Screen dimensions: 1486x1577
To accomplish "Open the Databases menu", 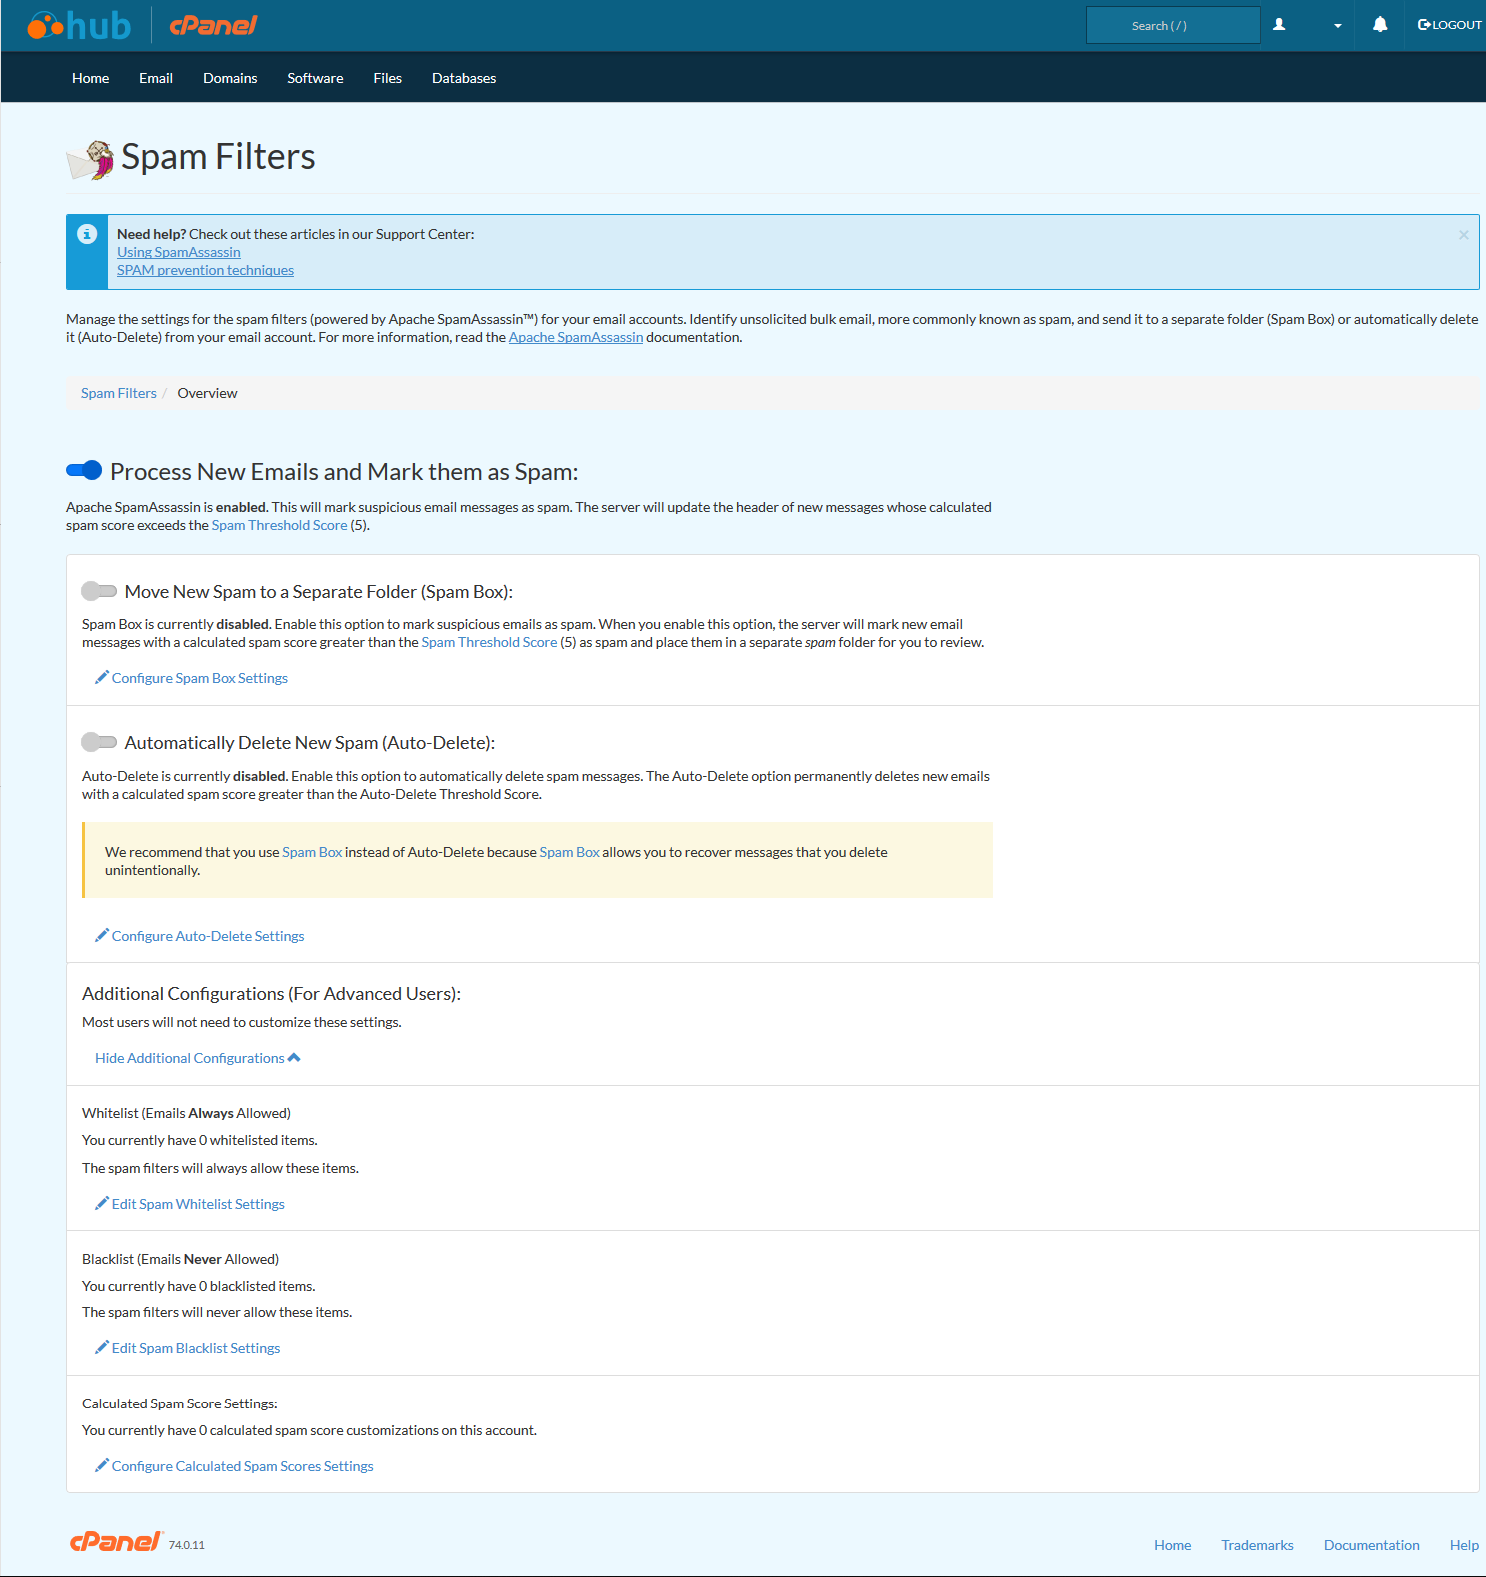I will coord(464,78).
